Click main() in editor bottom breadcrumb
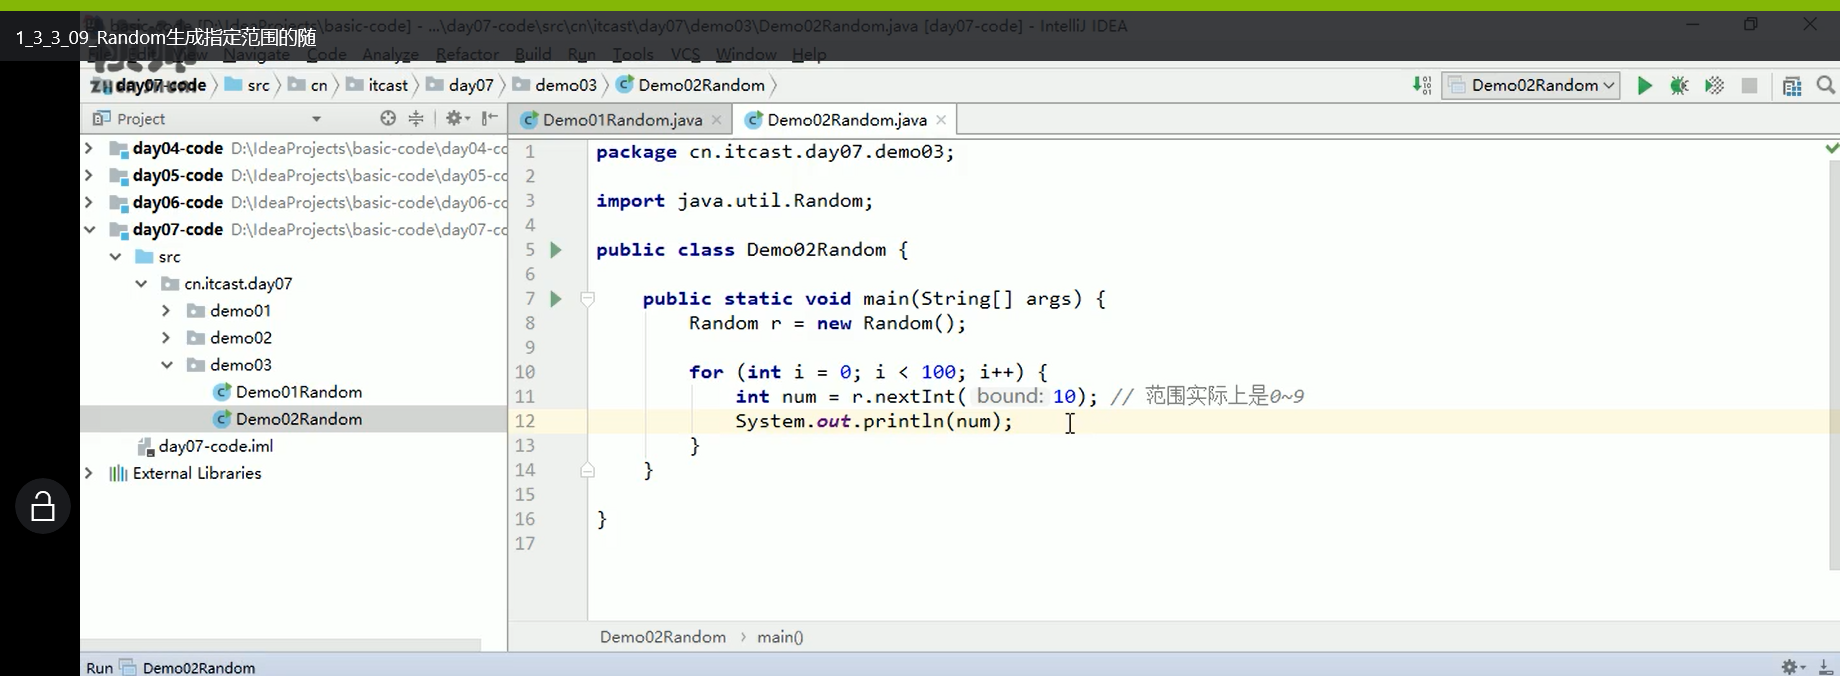 pyautogui.click(x=780, y=637)
